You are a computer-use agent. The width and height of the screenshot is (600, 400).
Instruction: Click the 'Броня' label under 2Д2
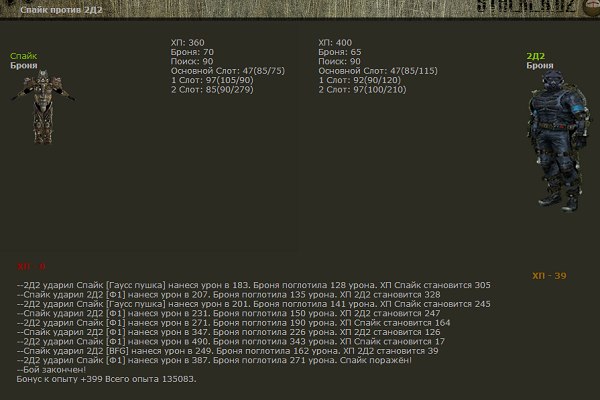(x=540, y=65)
